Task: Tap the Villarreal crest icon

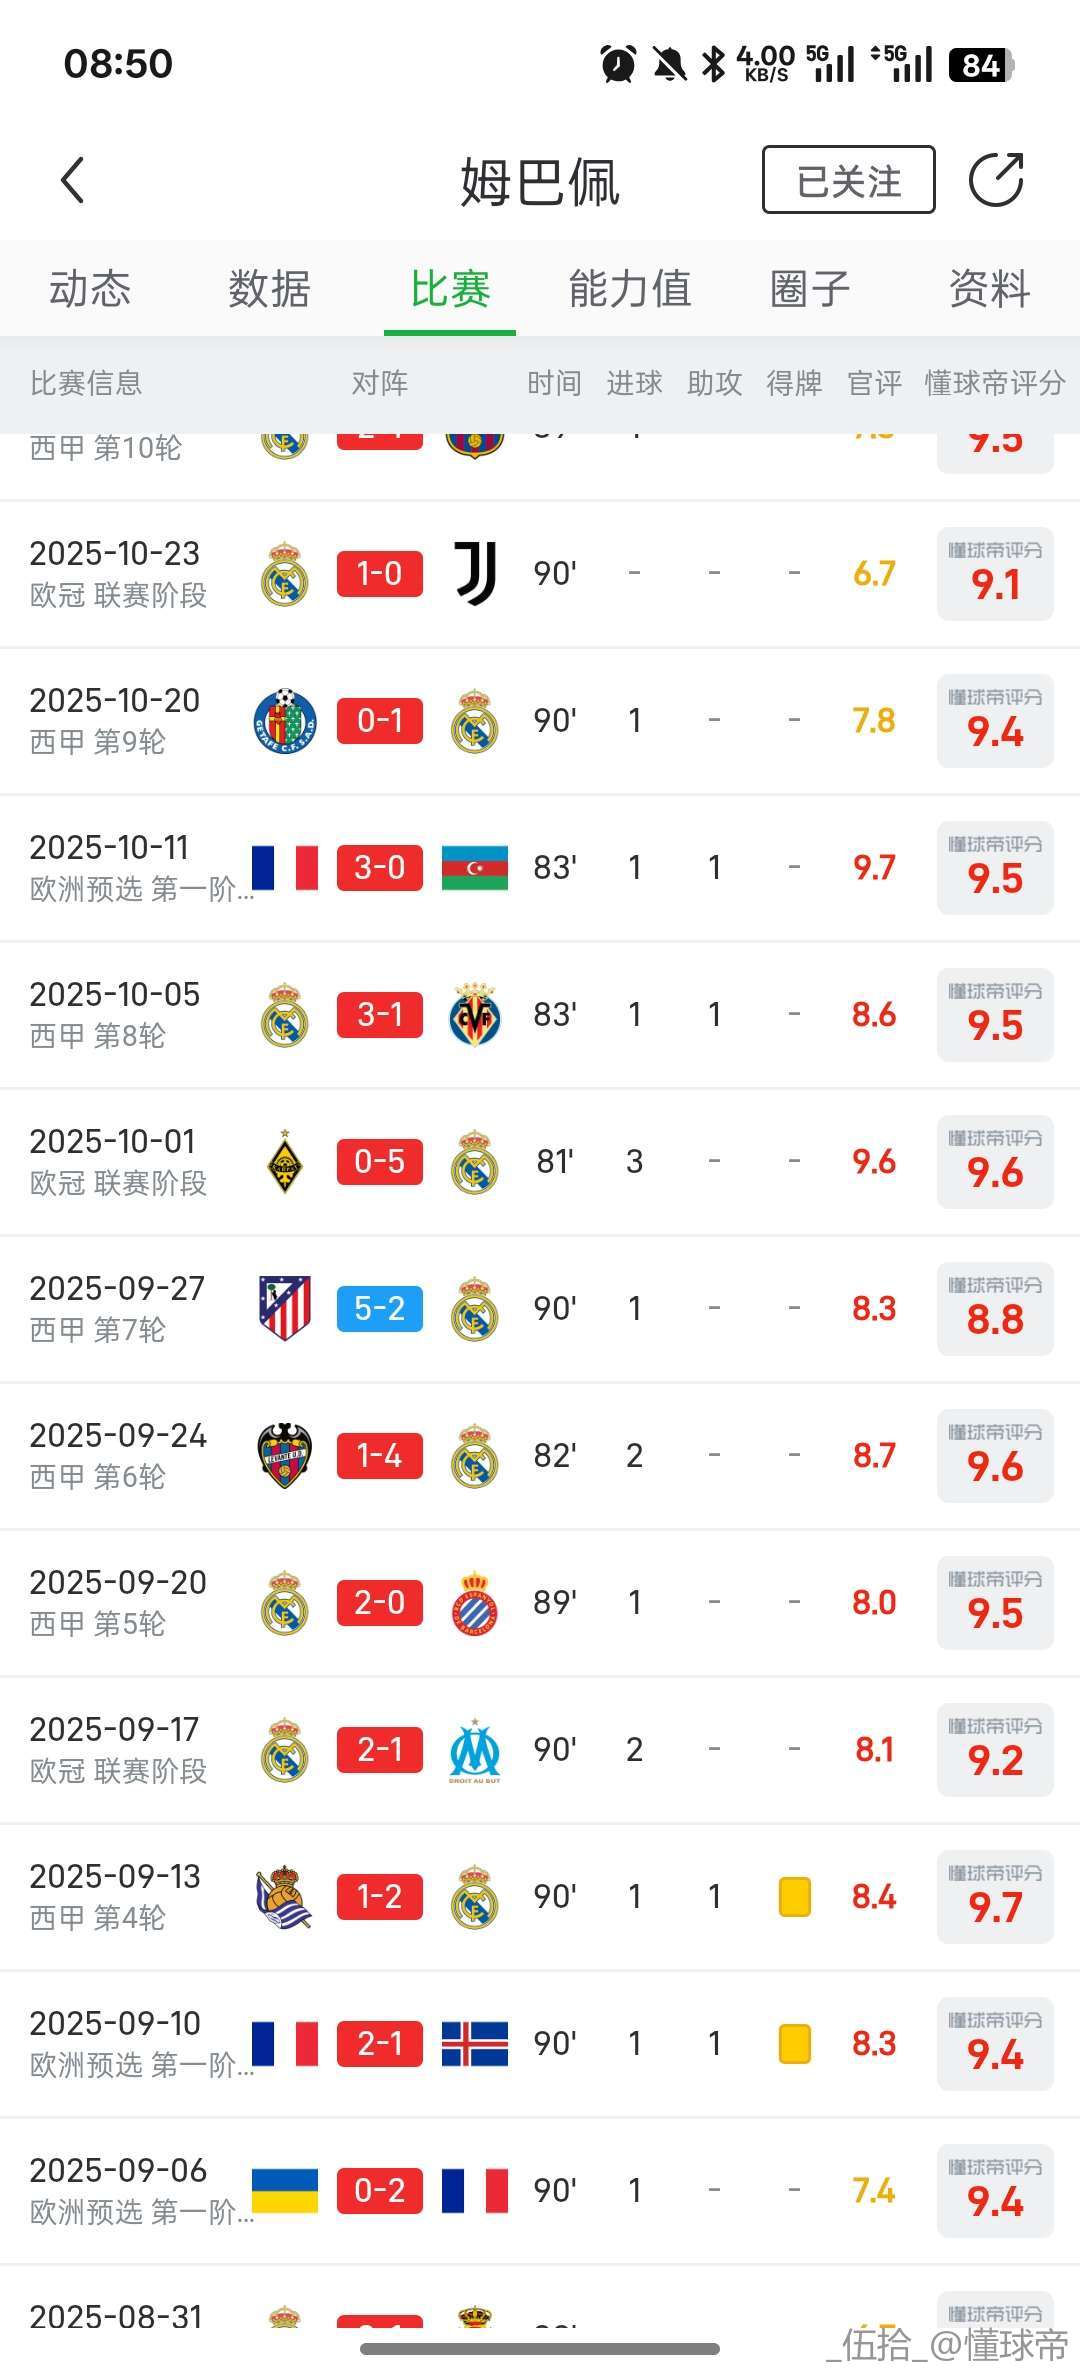Action: 475,1015
